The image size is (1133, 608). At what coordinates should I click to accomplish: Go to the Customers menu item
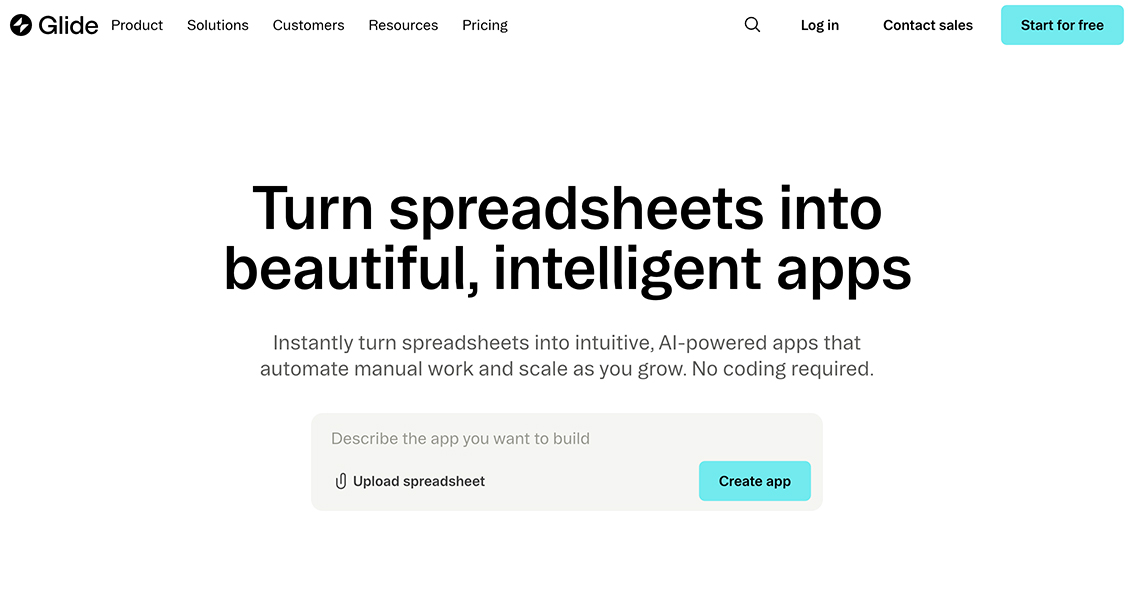click(x=308, y=25)
